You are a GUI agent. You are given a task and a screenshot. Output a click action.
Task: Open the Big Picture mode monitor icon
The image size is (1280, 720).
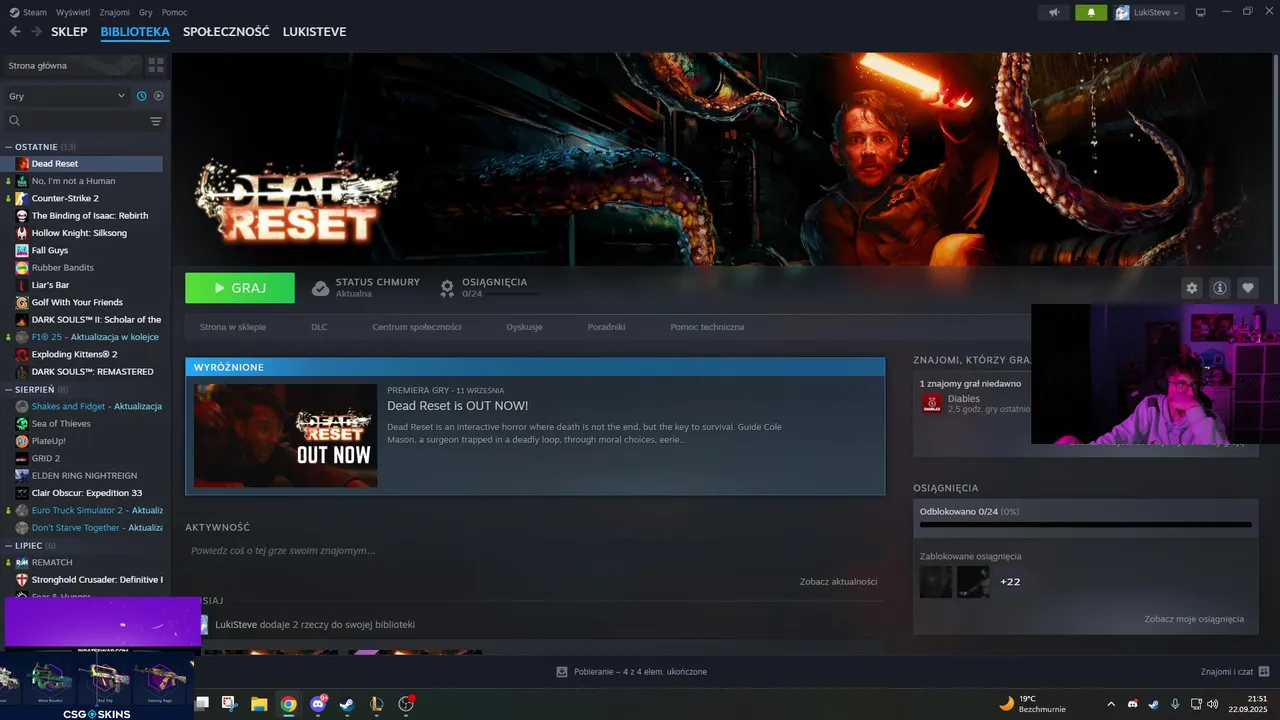click(1201, 13)
